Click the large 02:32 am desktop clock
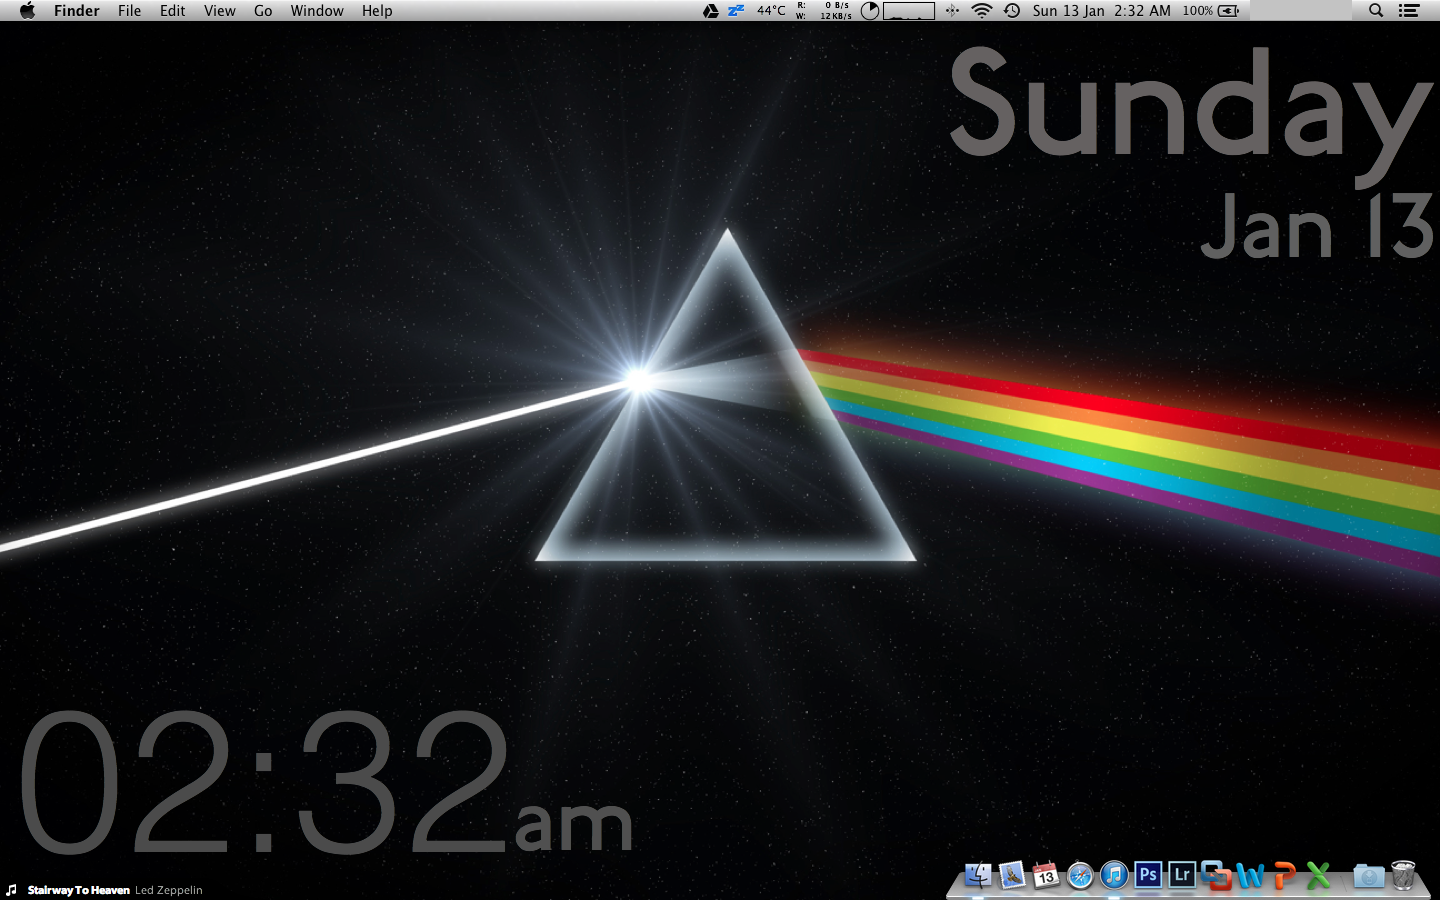Screen dimensions: 1440x900 click(x=326, y=783)
